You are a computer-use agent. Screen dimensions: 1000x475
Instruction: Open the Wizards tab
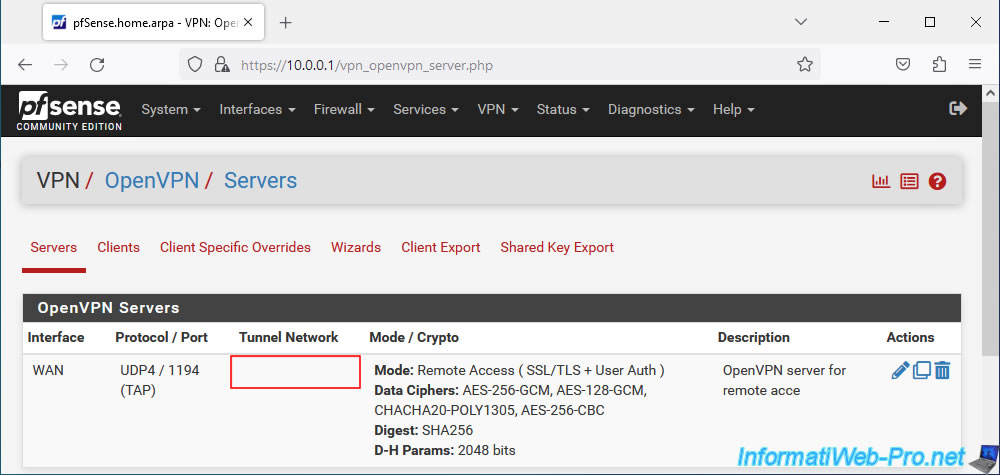point(356,247)
